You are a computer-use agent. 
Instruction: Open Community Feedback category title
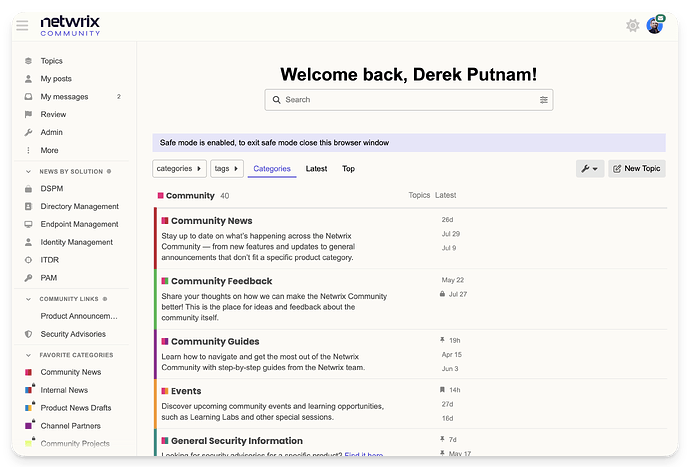(221, 281)
